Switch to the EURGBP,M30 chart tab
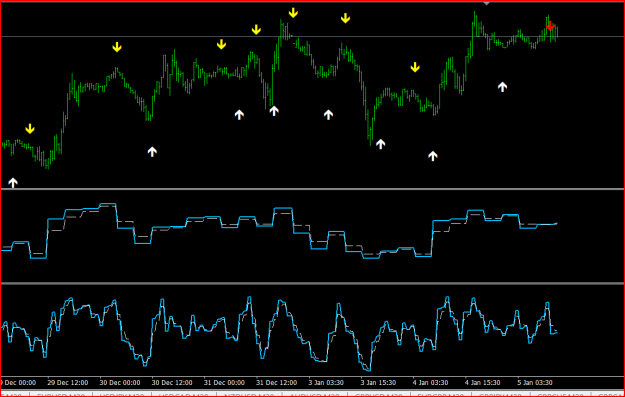 coord(440,395)
